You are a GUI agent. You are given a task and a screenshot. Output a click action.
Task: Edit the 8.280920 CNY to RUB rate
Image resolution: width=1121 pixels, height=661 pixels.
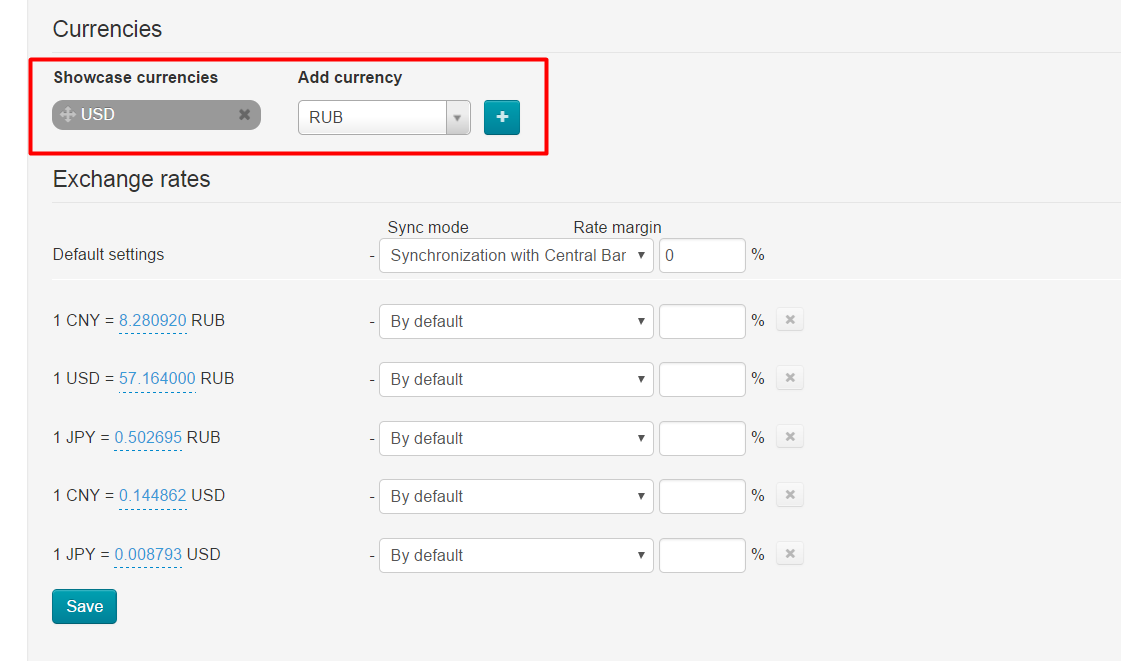152,321
